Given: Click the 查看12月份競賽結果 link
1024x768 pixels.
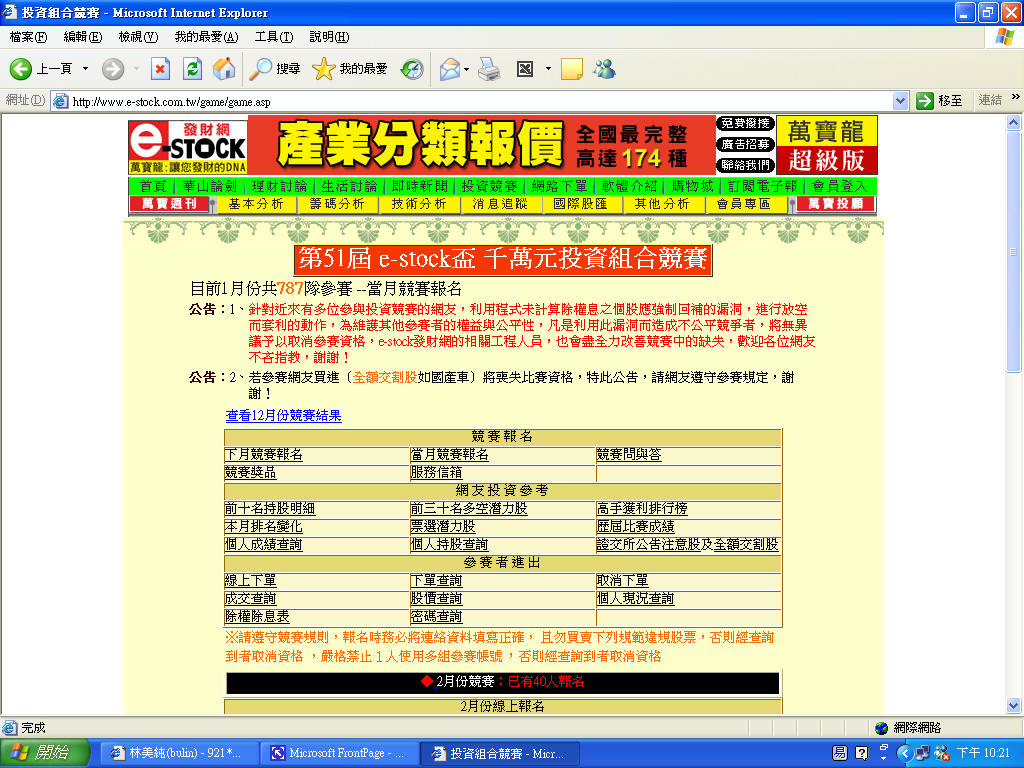Looking at the screenshot, I should [283, 415].
